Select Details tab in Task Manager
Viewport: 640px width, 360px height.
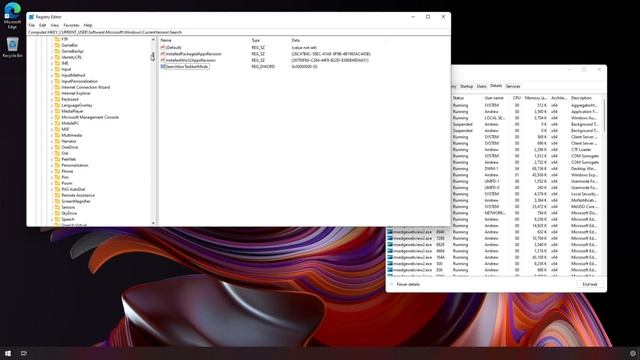pos(496,86)
